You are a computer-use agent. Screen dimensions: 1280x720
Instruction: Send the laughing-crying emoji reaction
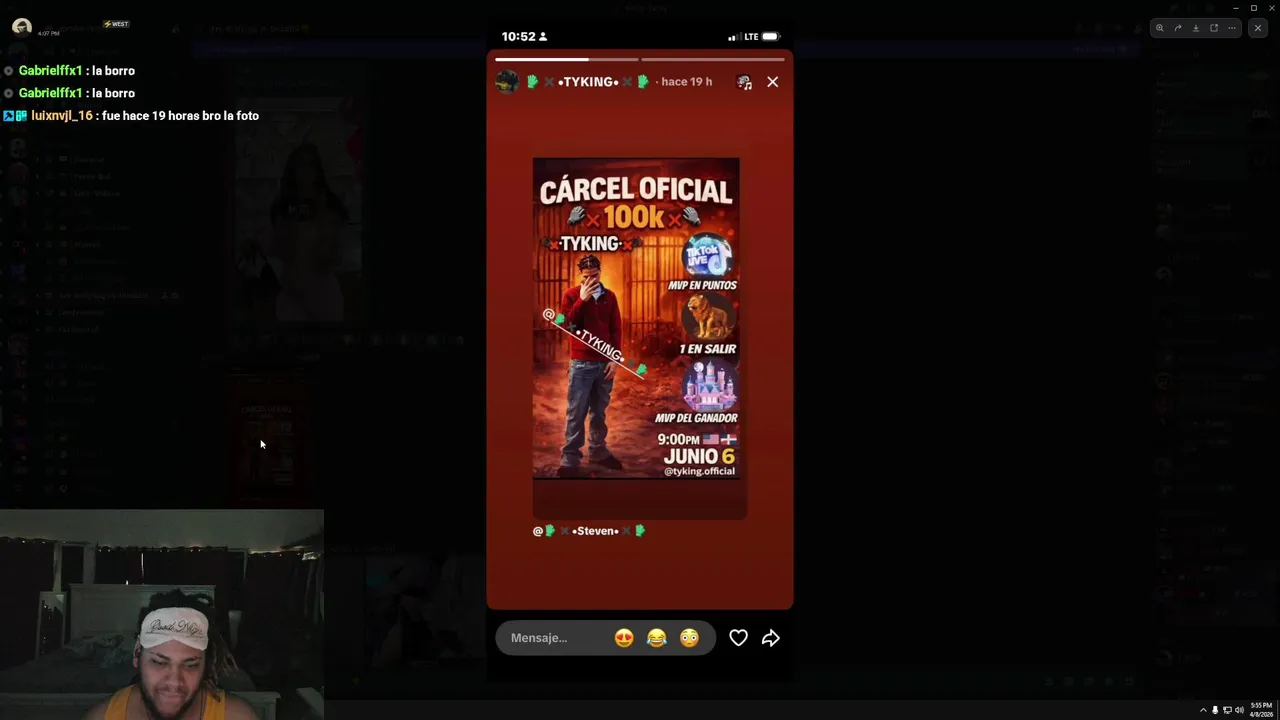pos(656,638)
